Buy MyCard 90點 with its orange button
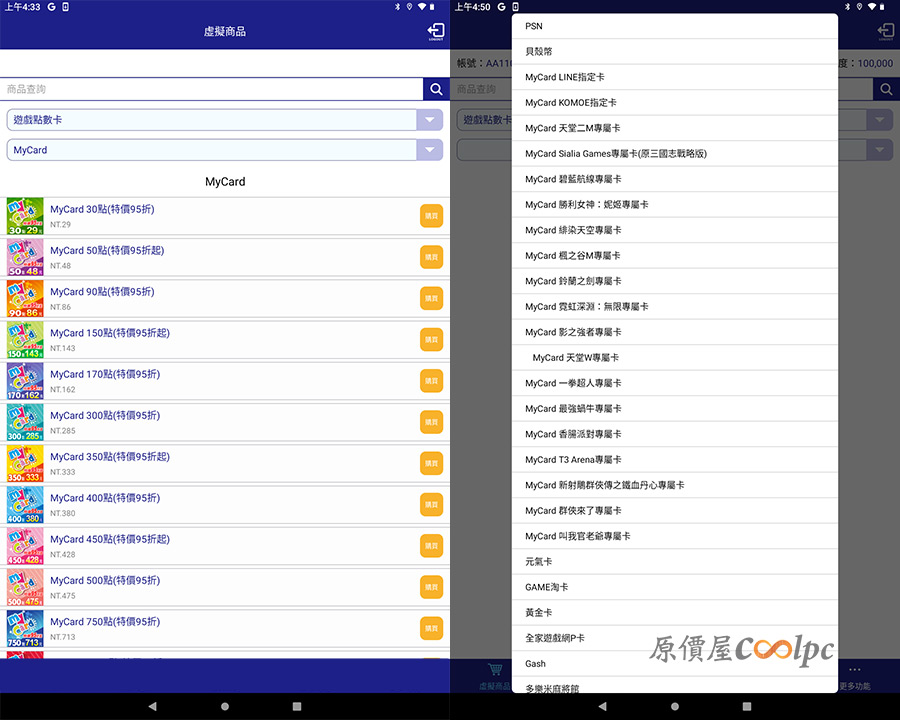This screenshot has width=900, height=720. [x=431, y=299]
